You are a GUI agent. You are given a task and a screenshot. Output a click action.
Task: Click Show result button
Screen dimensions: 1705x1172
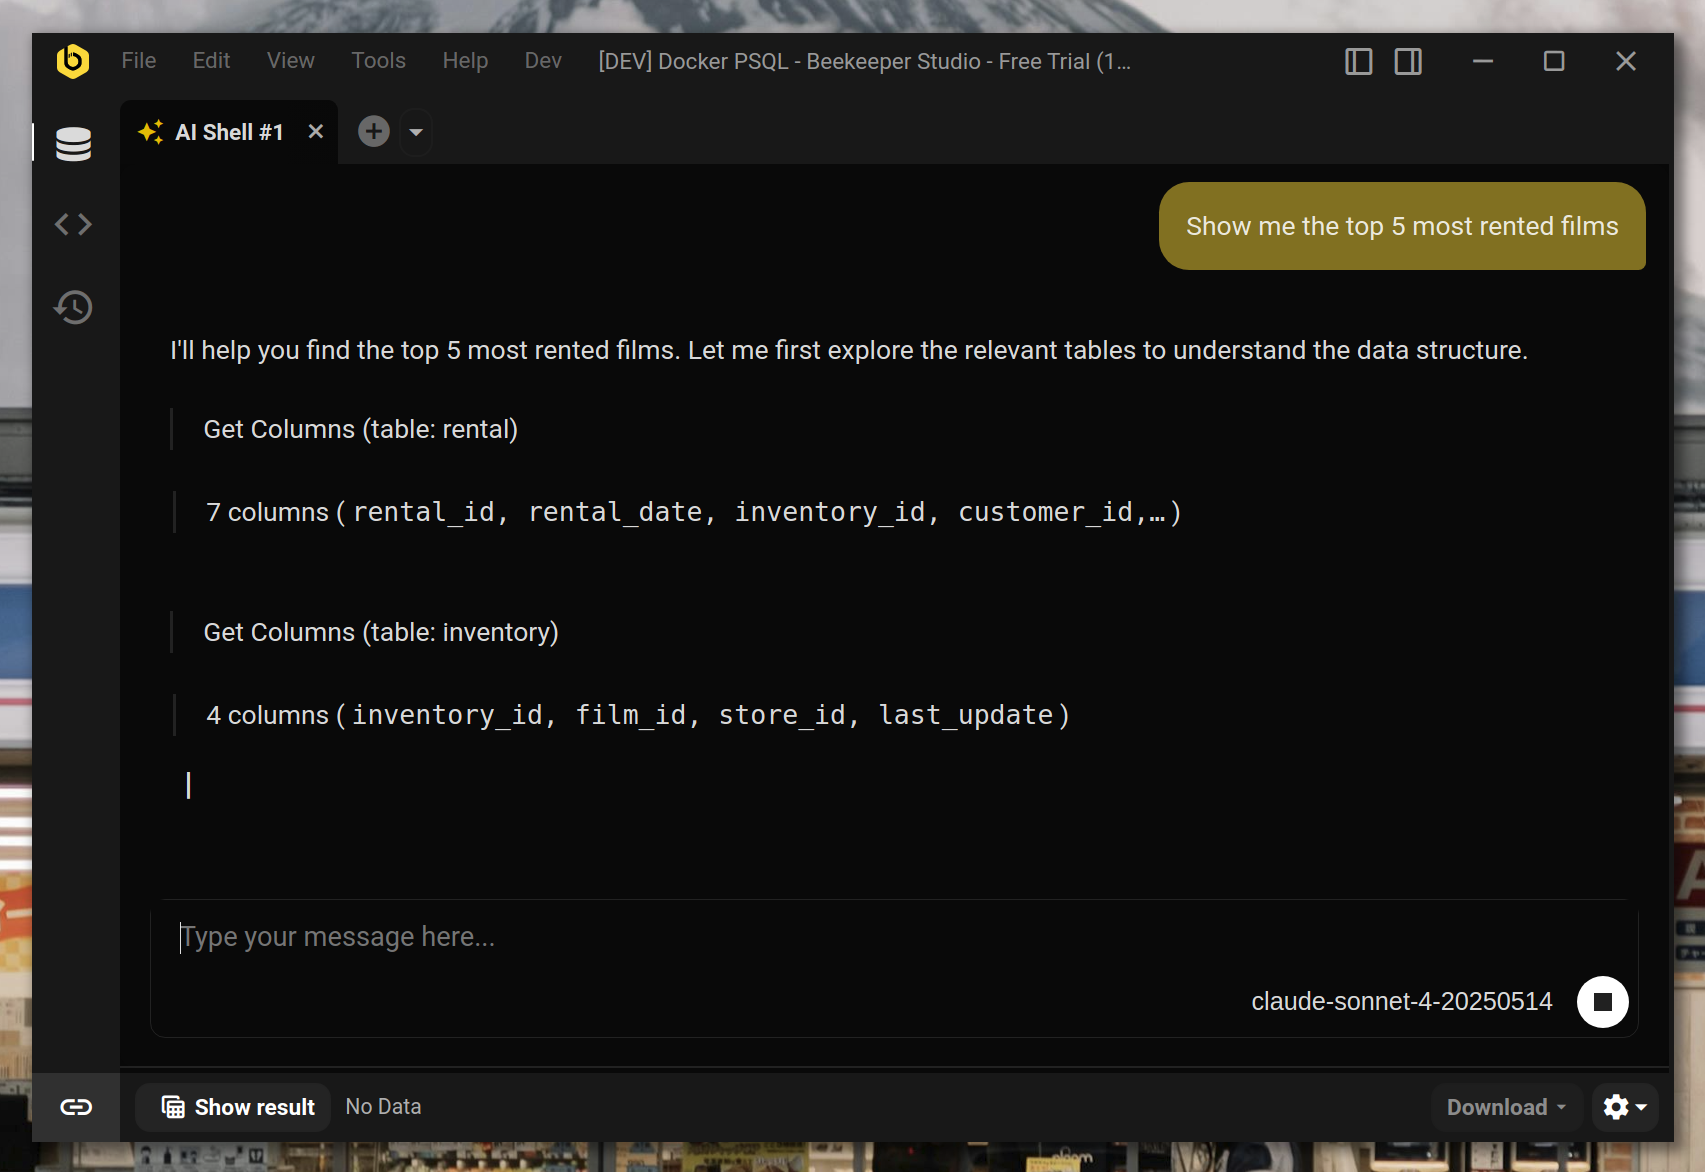tap(239, 1107)
